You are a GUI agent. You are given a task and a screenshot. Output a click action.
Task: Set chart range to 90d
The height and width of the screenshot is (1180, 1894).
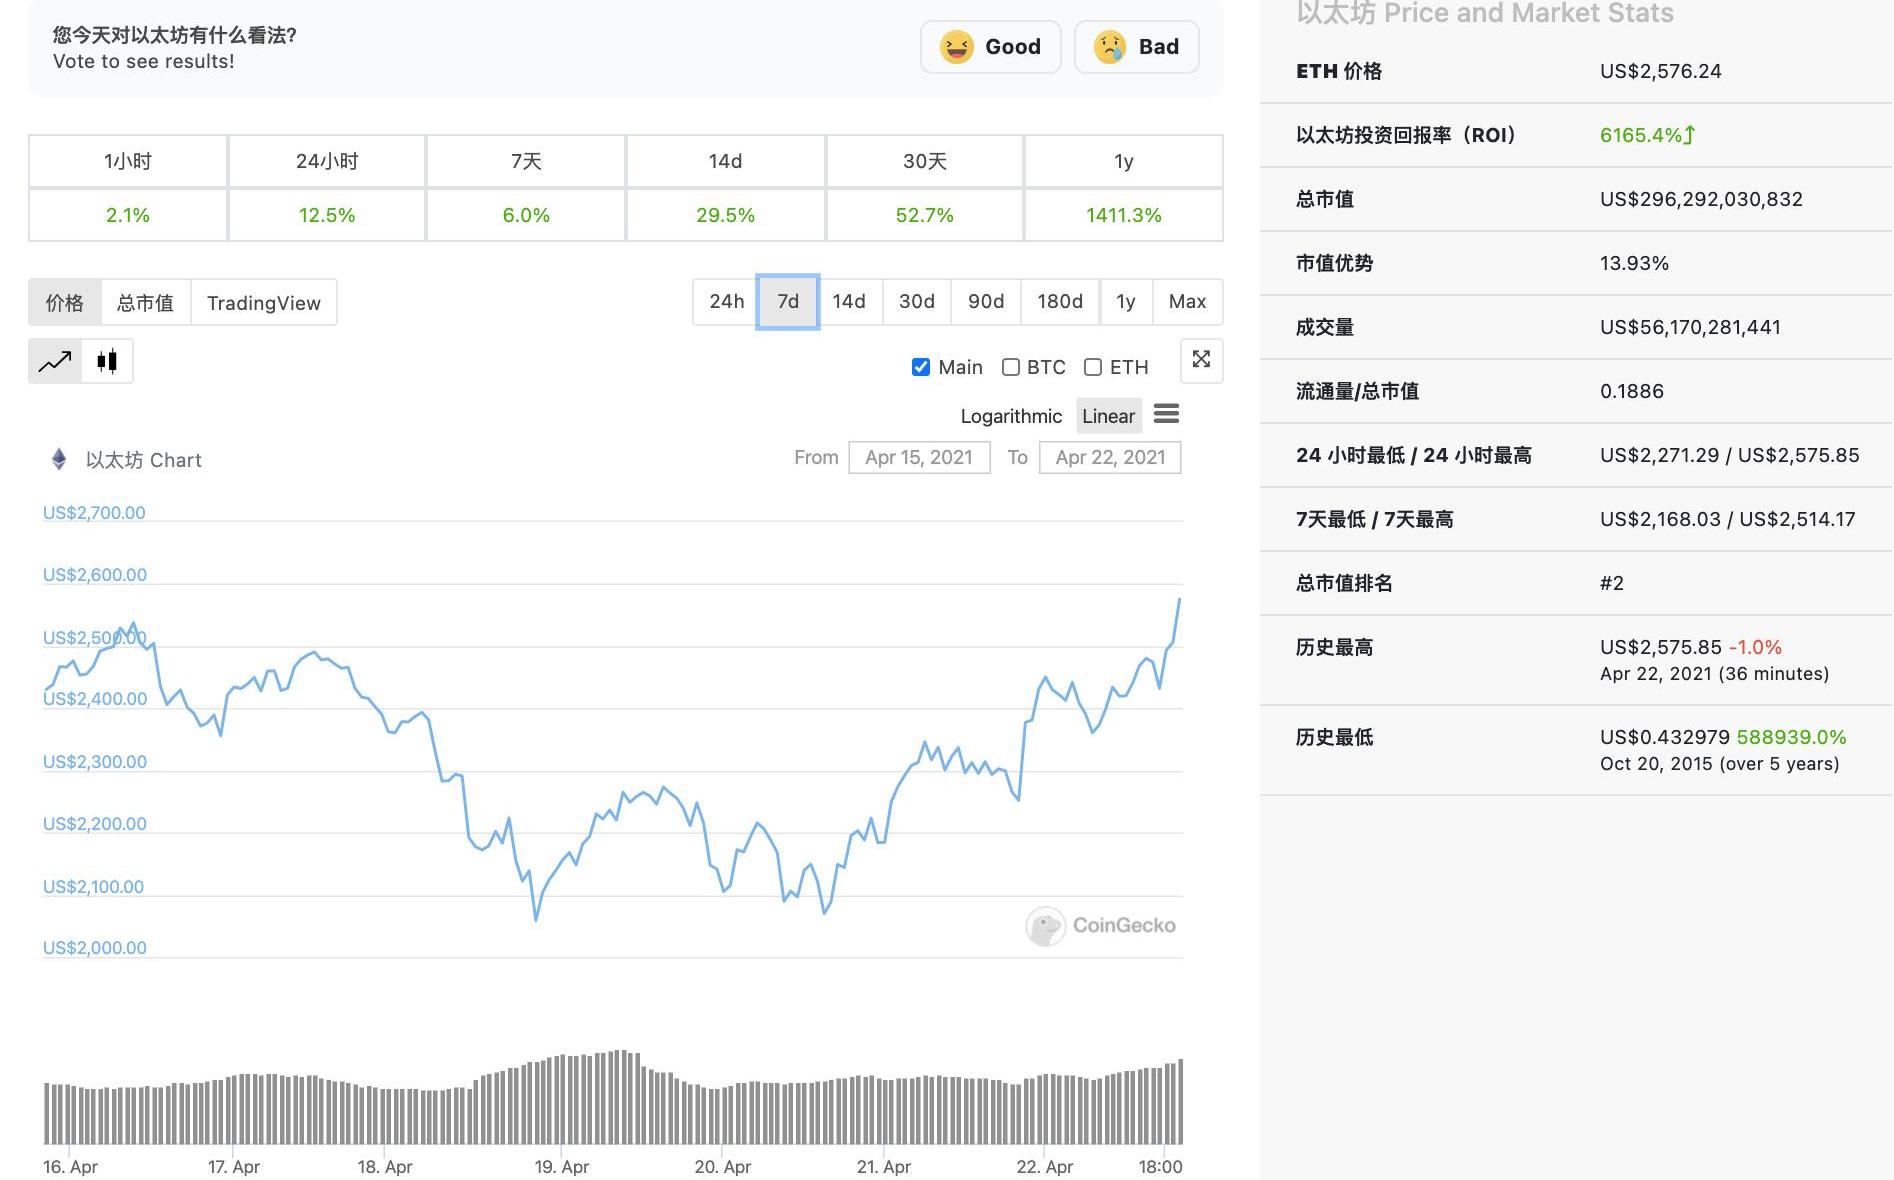(x=985, y=301)
